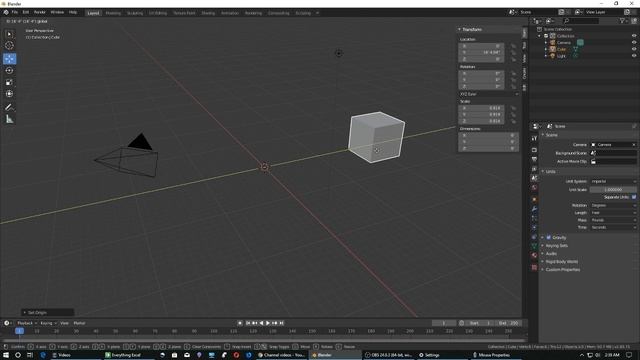Switch to the Modeling workspace tab
Screen dimensions: 640x360
[x=113, y=13]
